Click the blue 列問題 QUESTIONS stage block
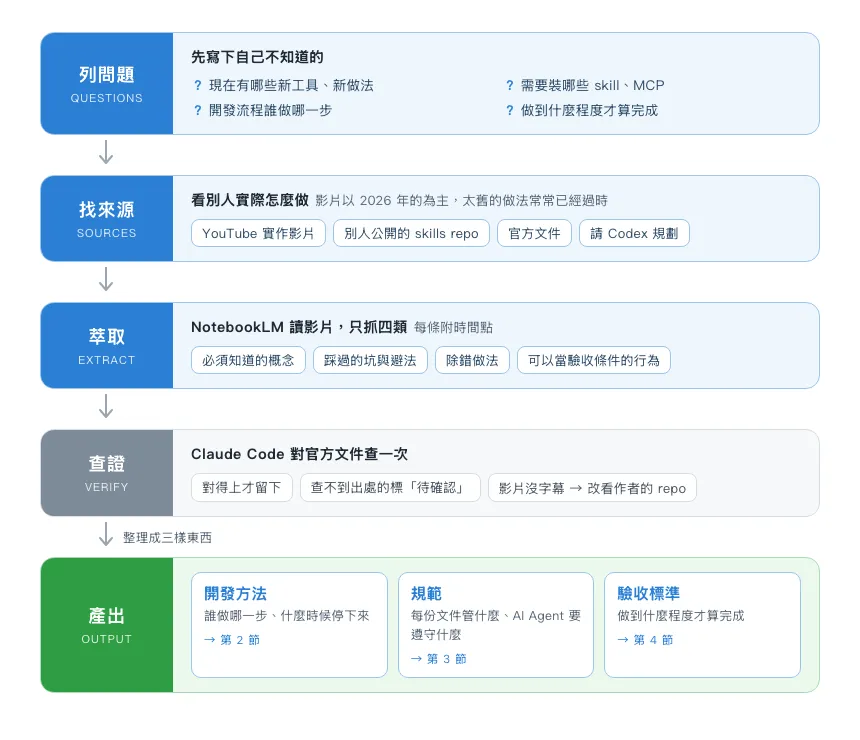The height and width of the screenshot is (740, 860). 107,83
